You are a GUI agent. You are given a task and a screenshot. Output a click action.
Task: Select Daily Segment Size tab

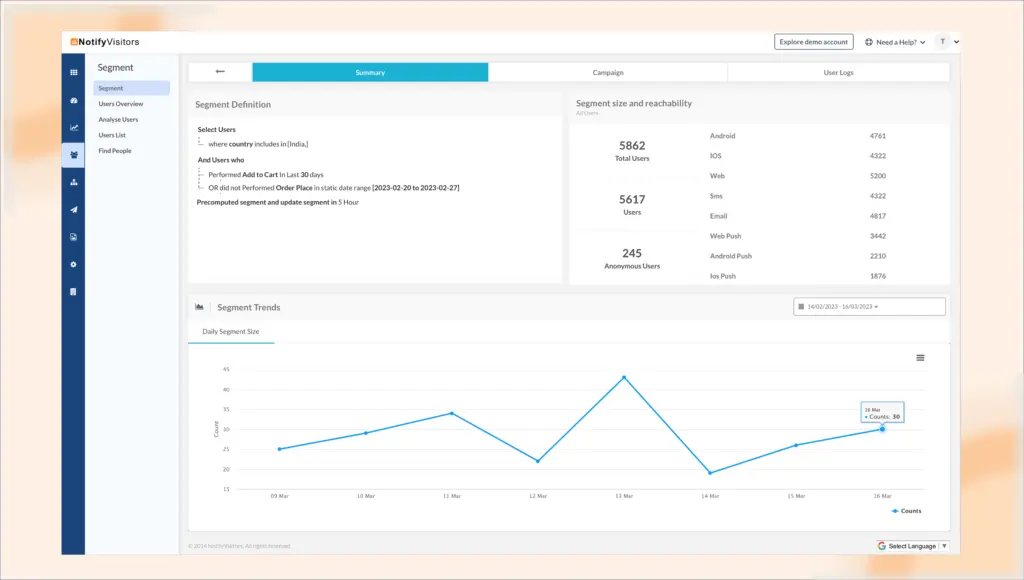231,331
